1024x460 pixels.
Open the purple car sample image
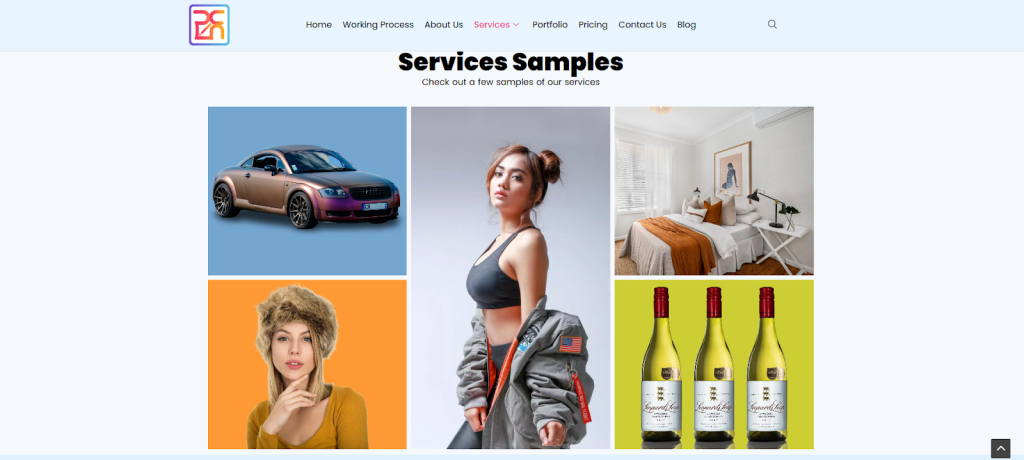307,191
